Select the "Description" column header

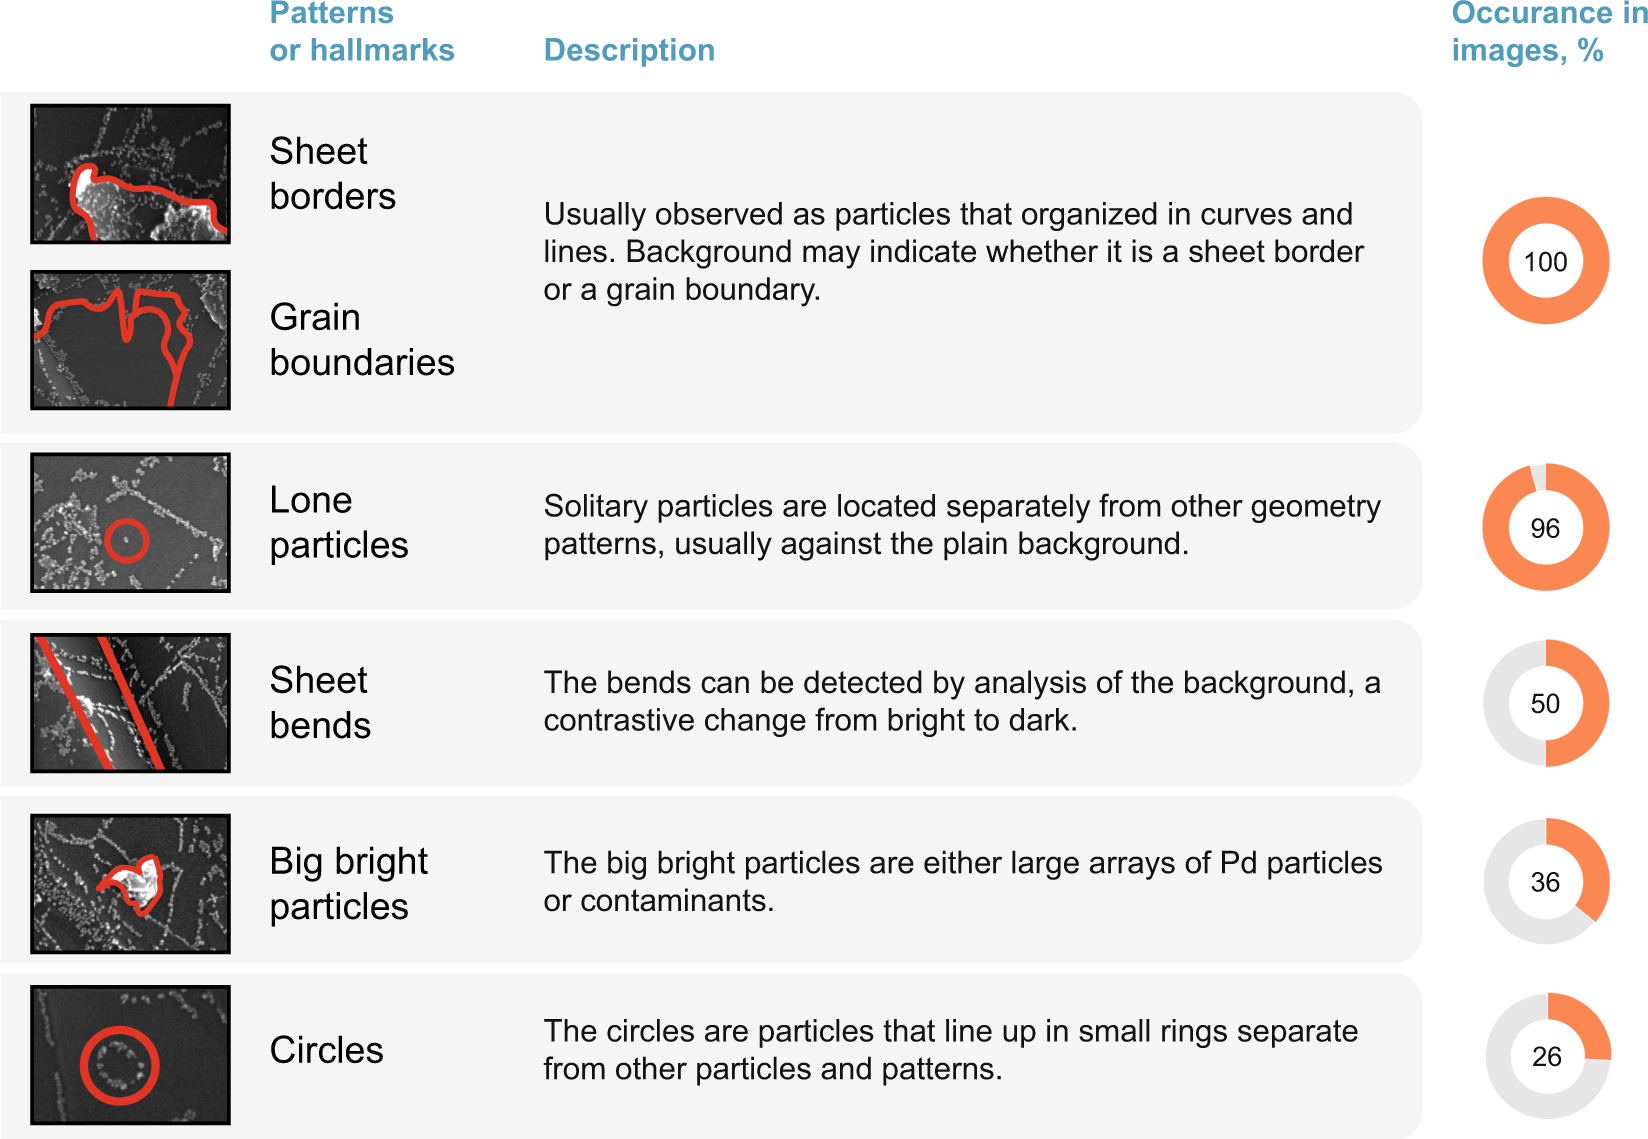click(x=629, y=50)
